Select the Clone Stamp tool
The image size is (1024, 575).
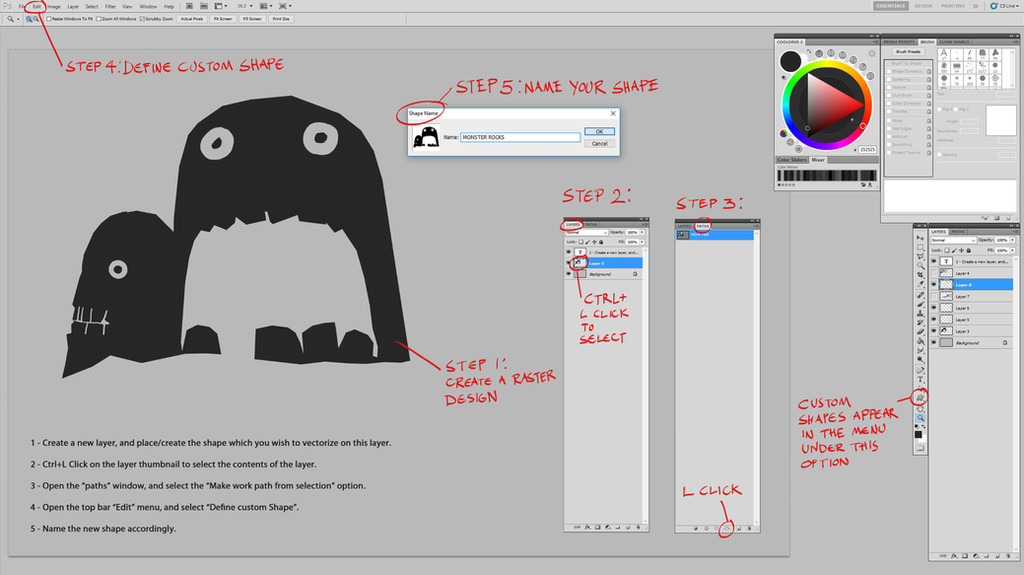point(920,313)
